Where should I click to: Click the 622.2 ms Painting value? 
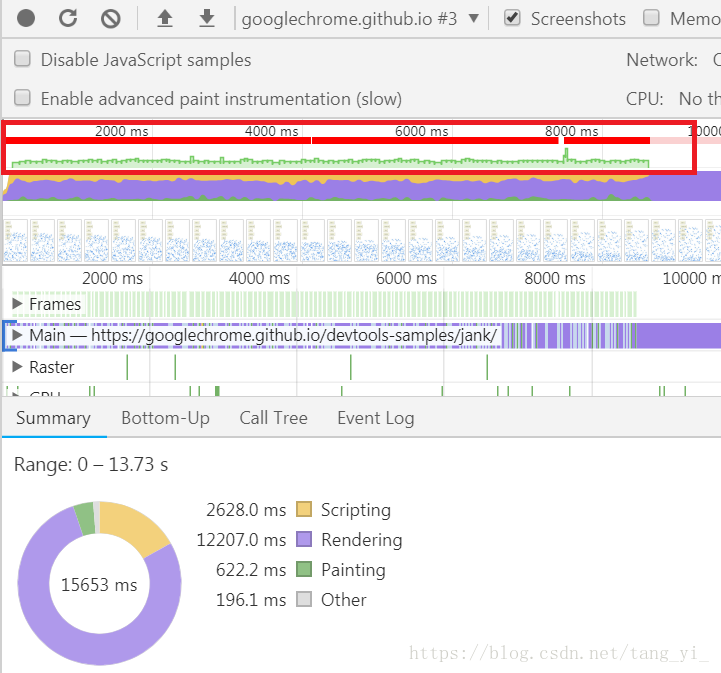[251, 570]
